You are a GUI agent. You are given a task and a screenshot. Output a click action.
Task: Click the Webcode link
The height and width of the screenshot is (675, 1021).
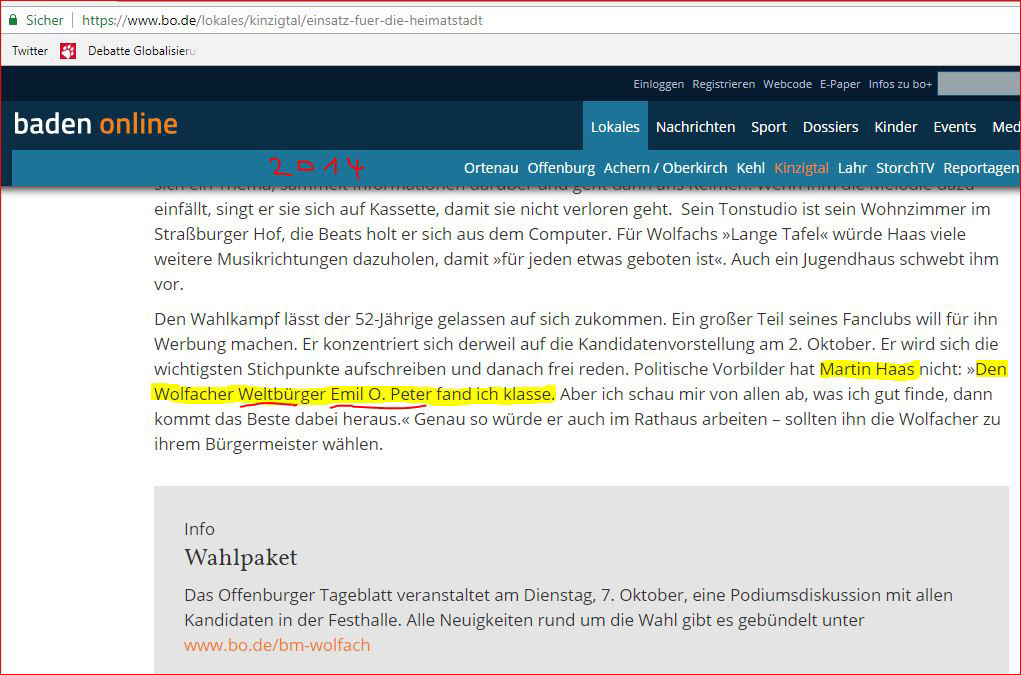(x=787, y=84)
